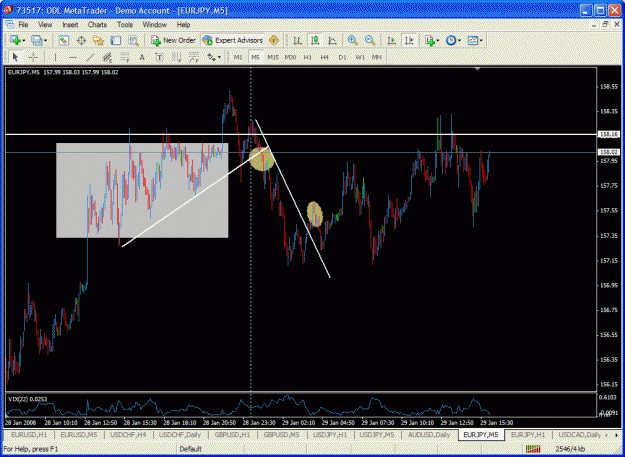Switch to the EURUSD,H1 chart tab
This screenshot has height=457, width=625.
point(29,435)
